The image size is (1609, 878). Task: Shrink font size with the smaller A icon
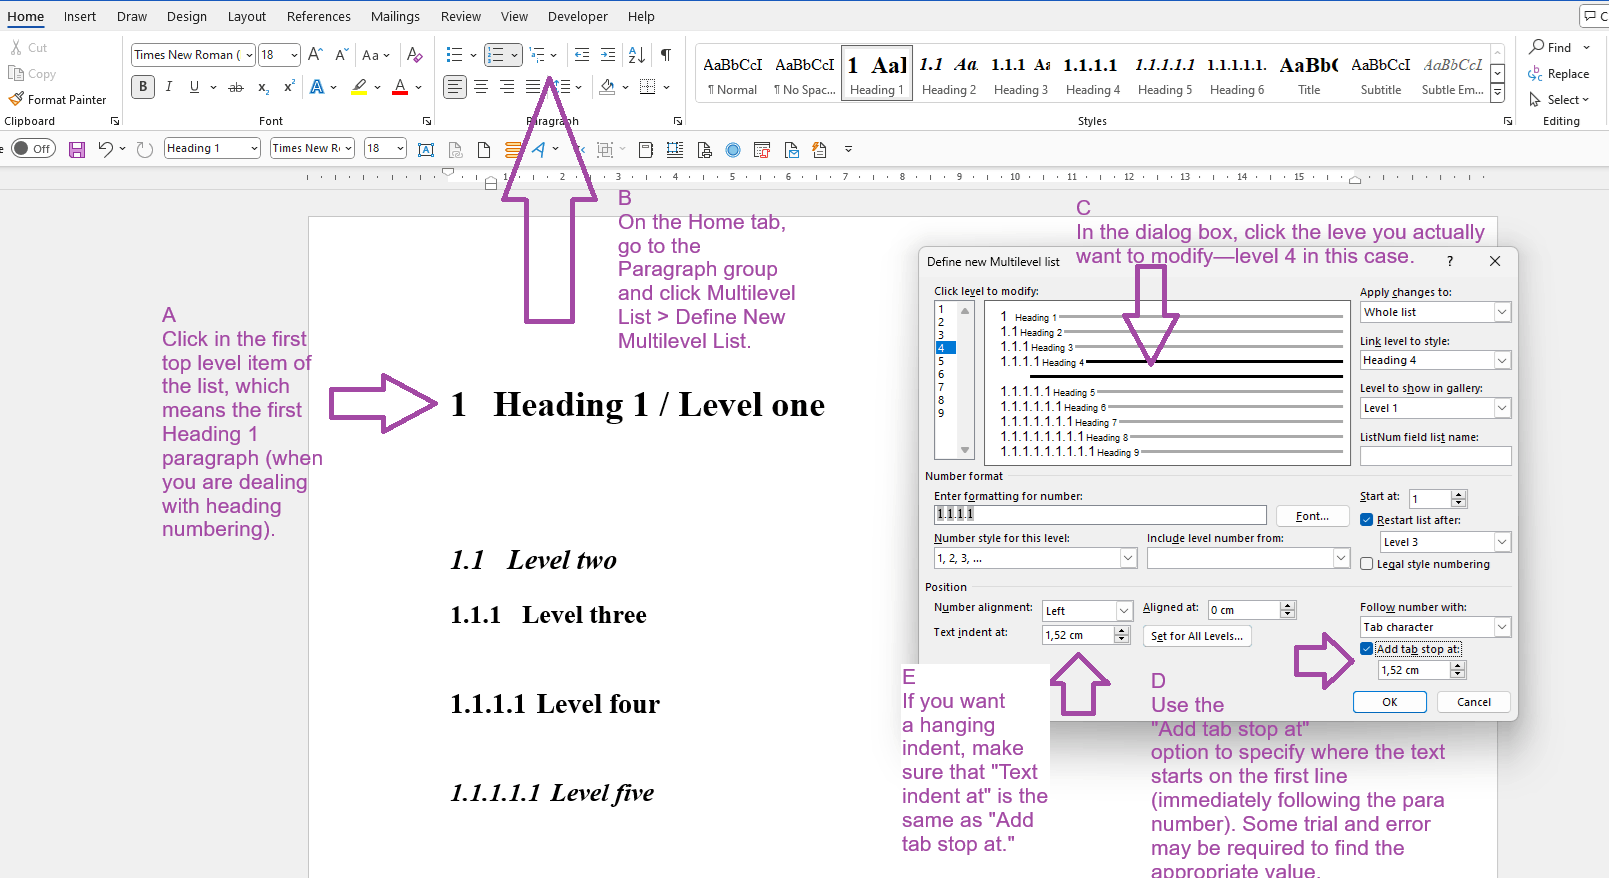341,54
